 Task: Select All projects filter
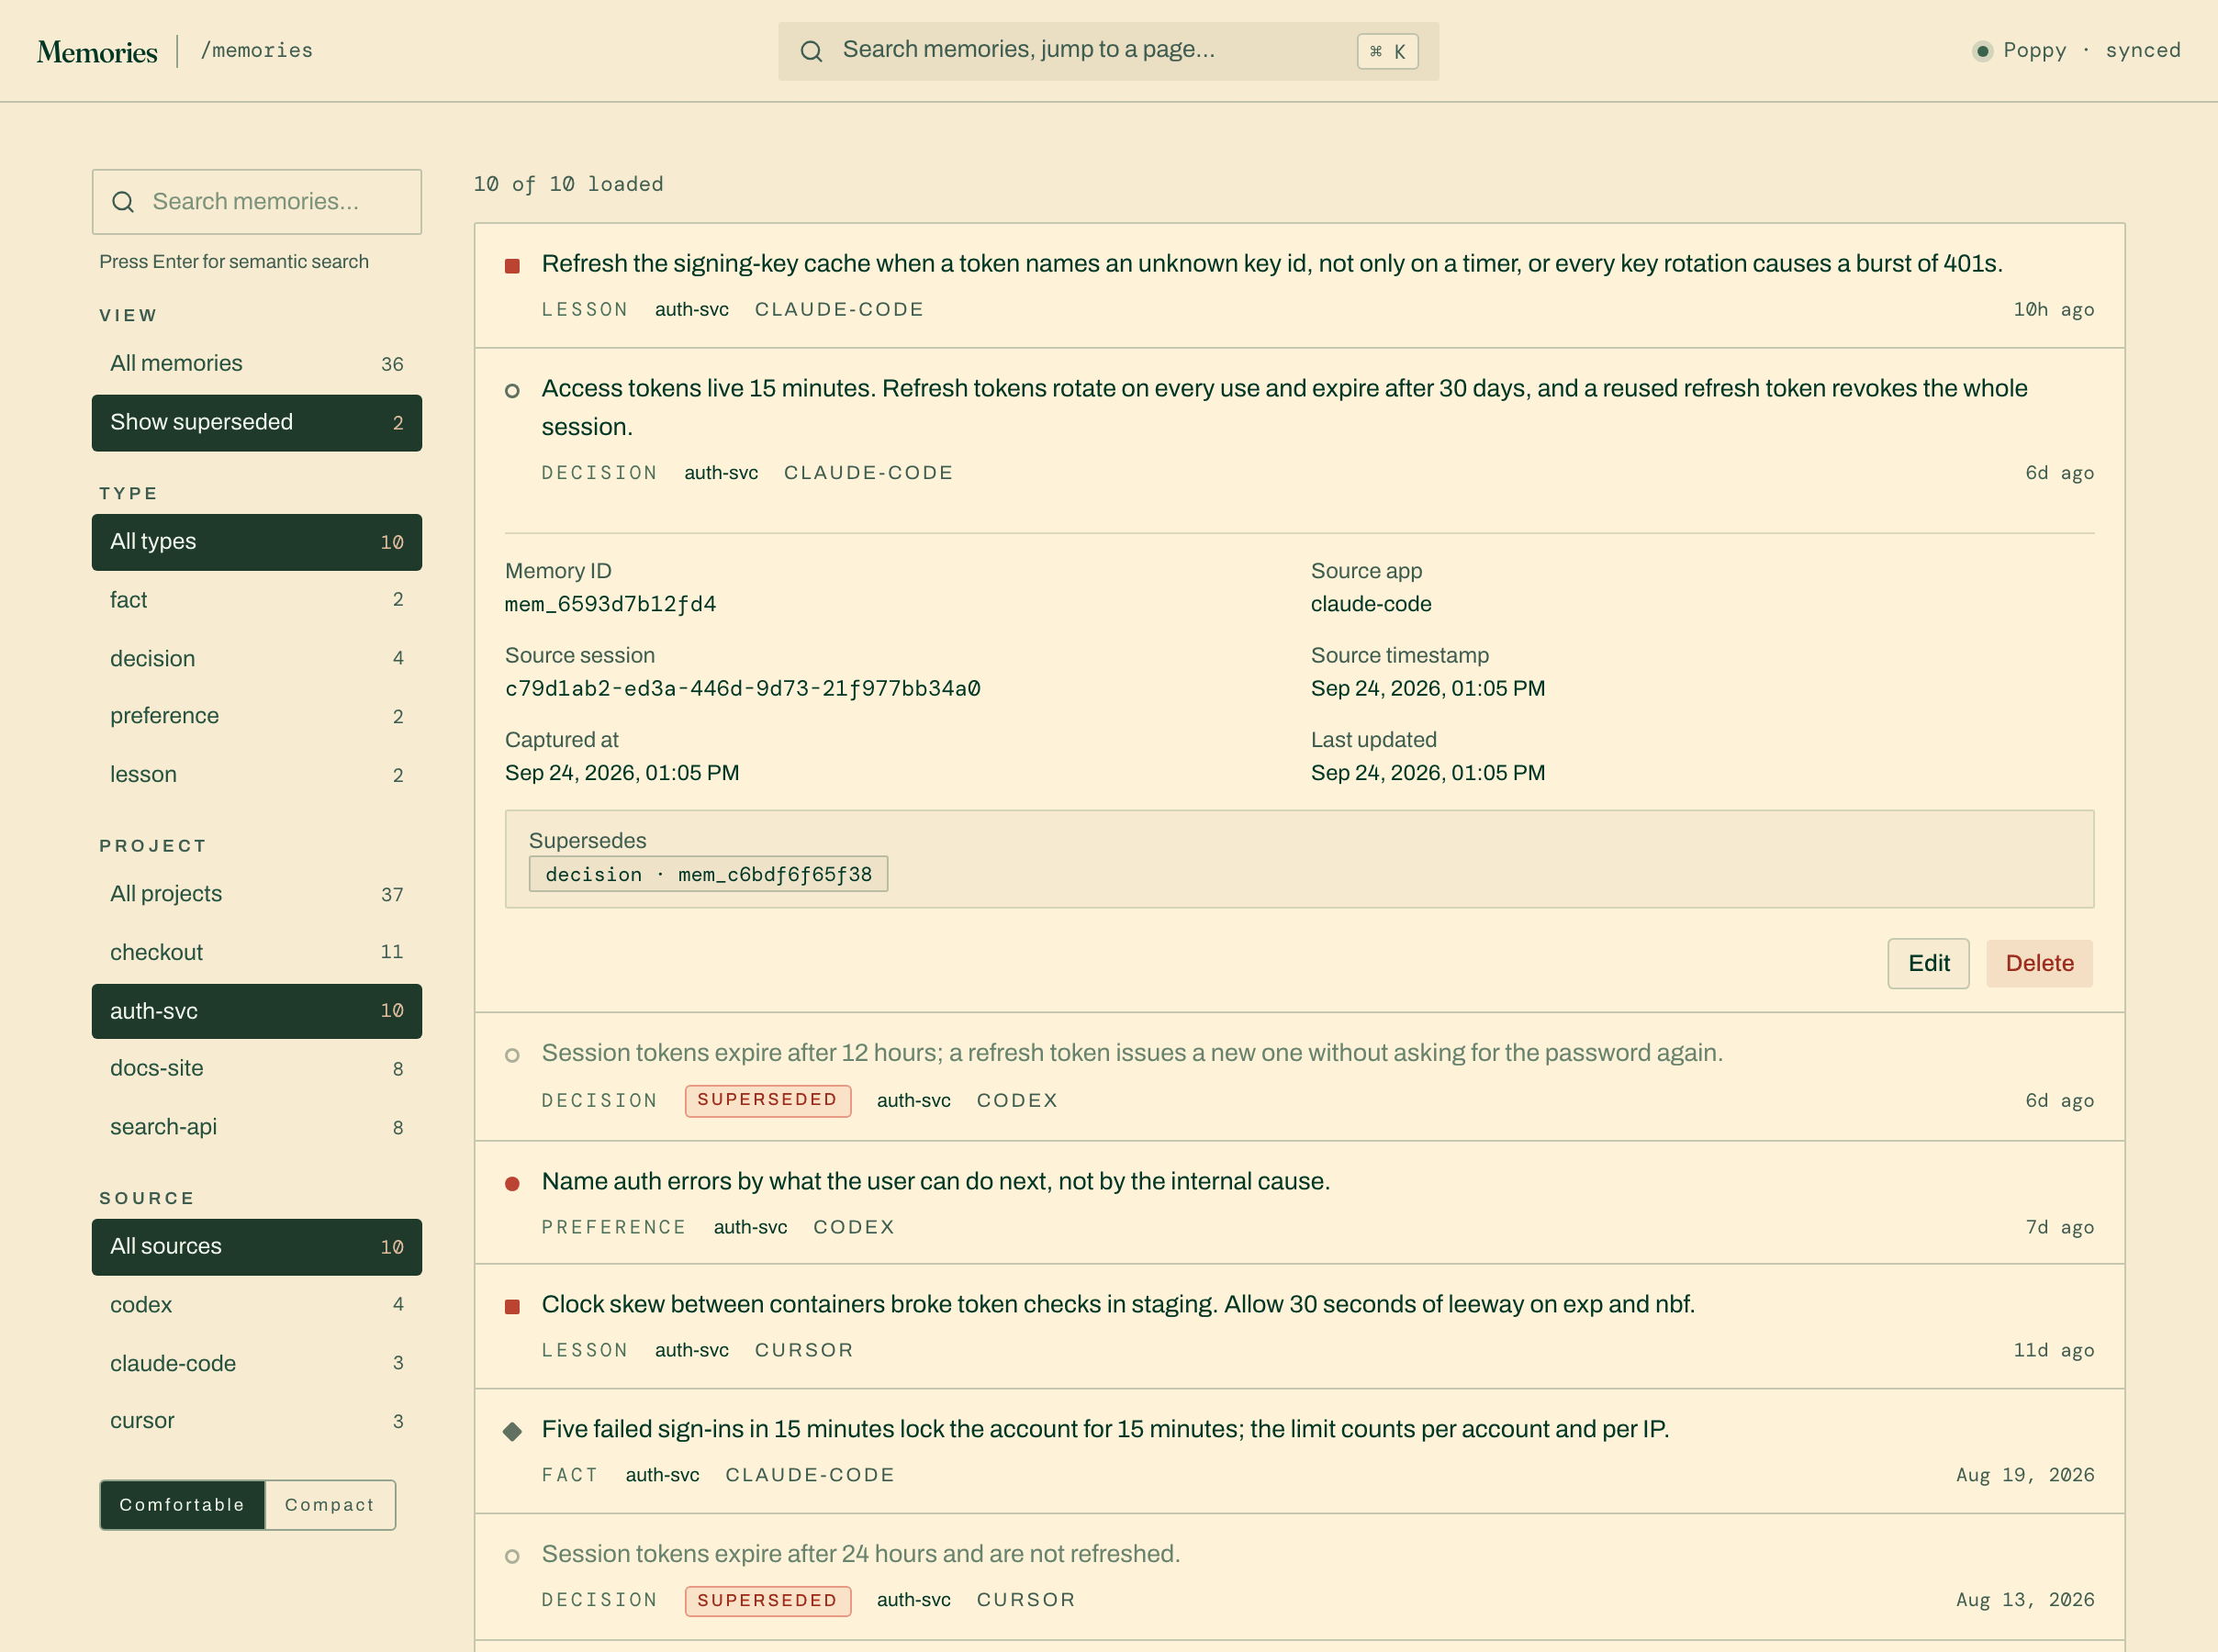[257, 894]
